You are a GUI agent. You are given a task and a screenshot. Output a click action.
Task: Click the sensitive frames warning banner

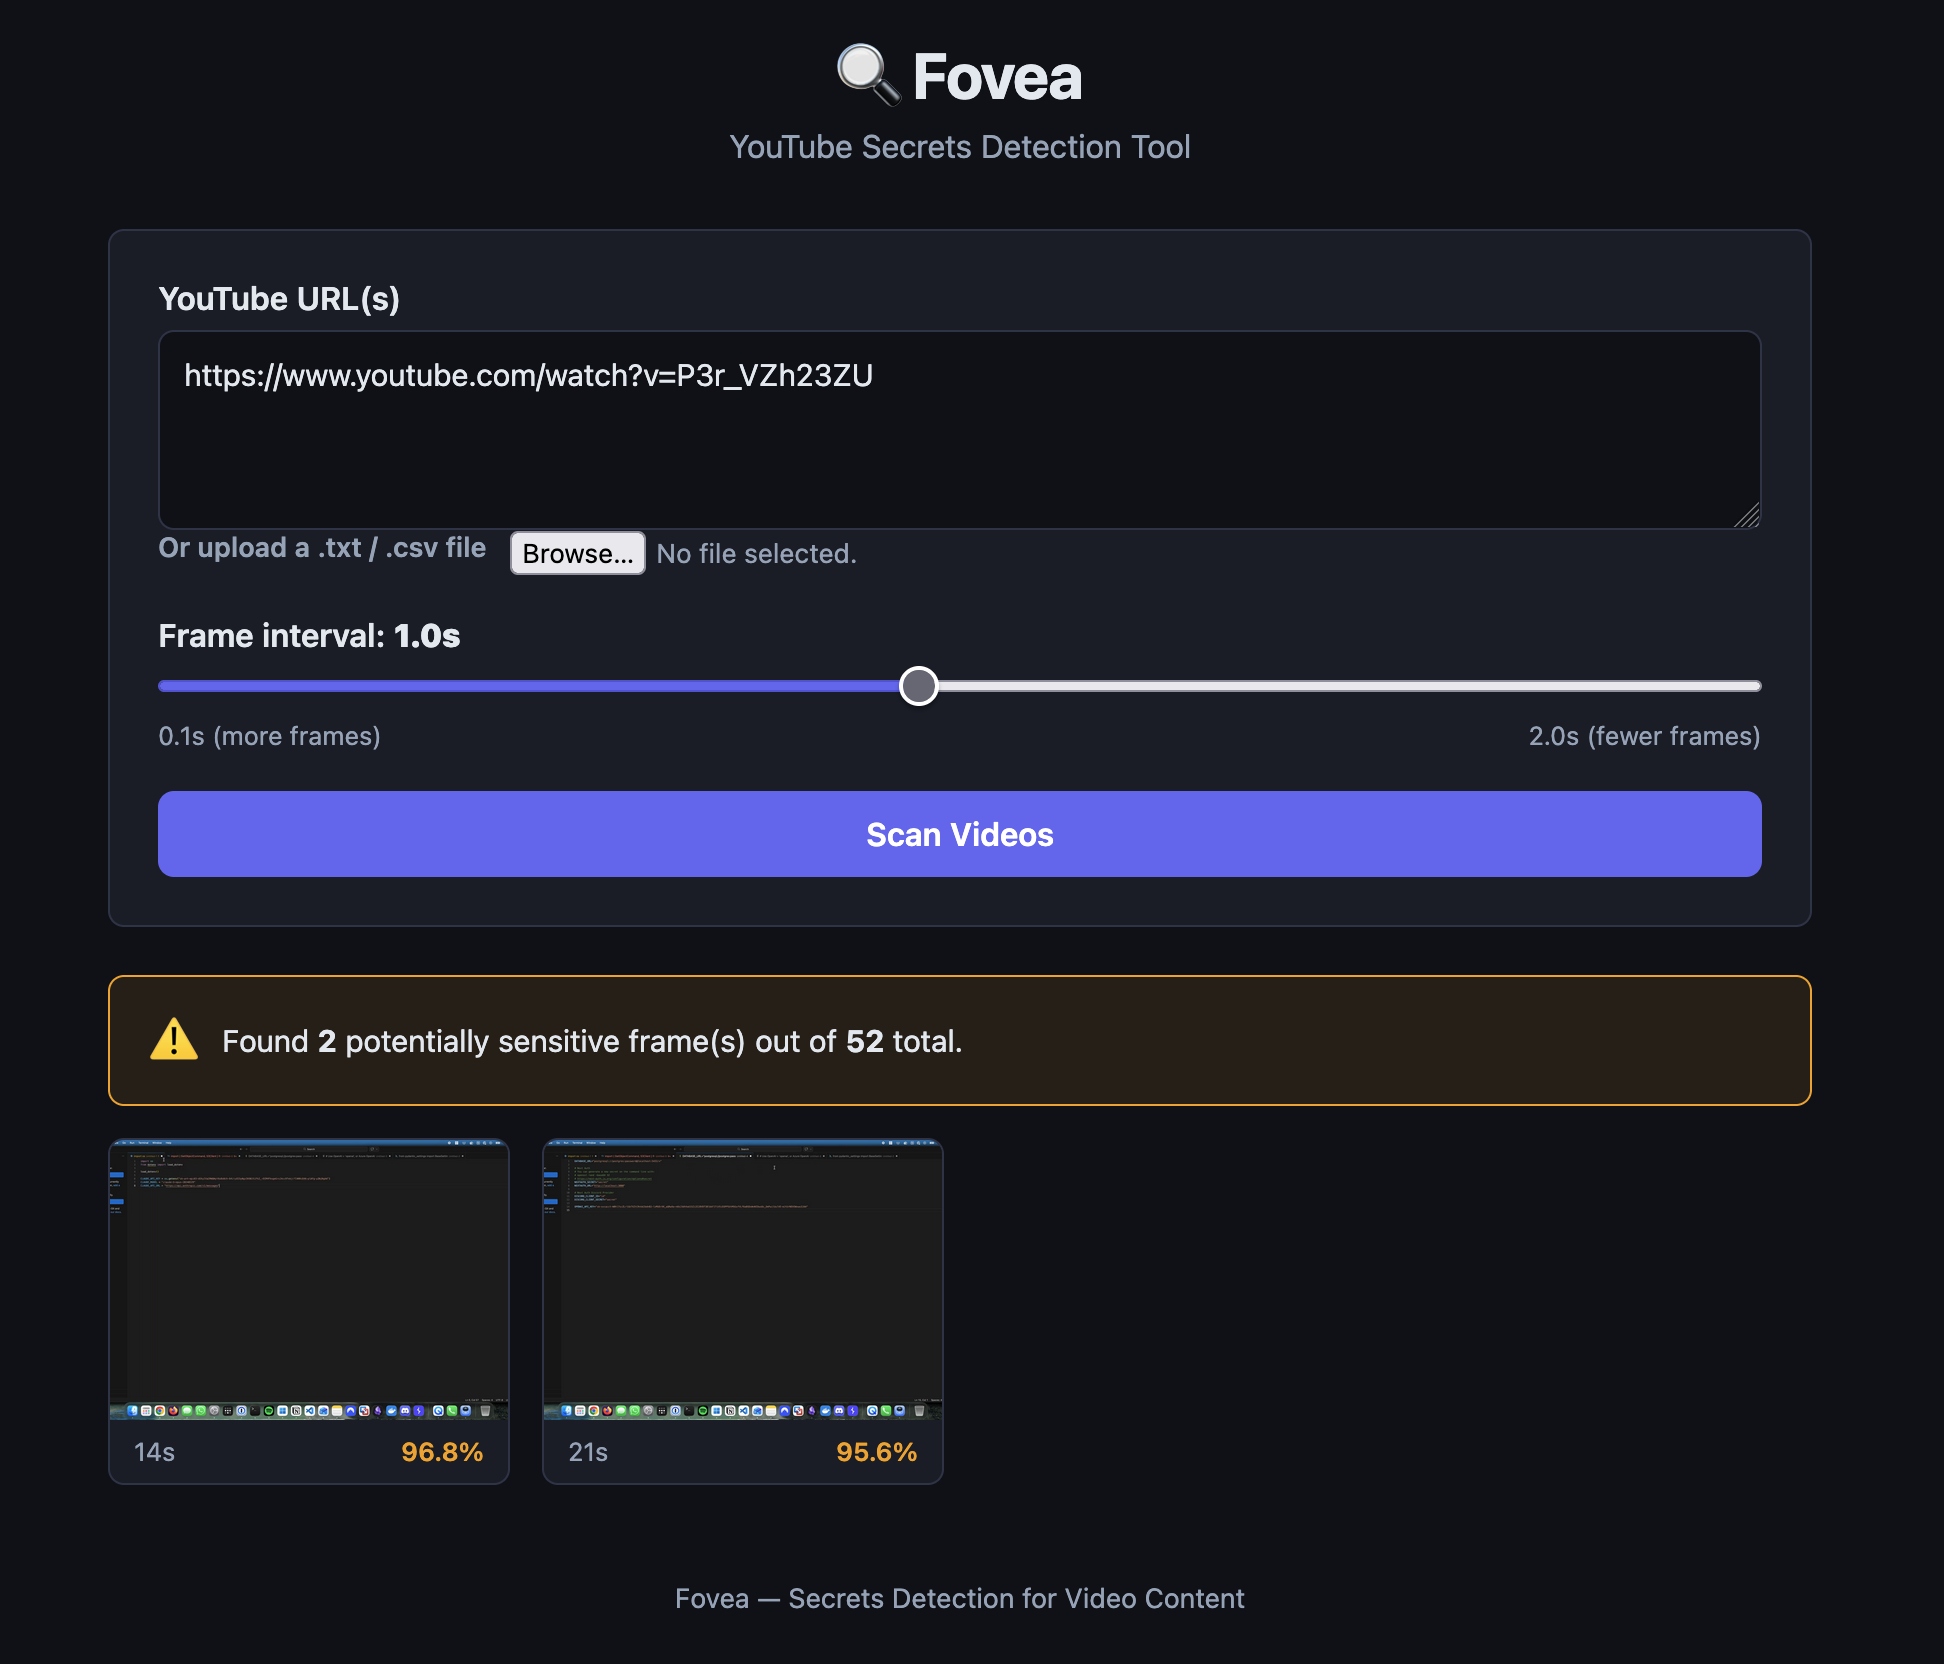click(x=960, y=1040)
